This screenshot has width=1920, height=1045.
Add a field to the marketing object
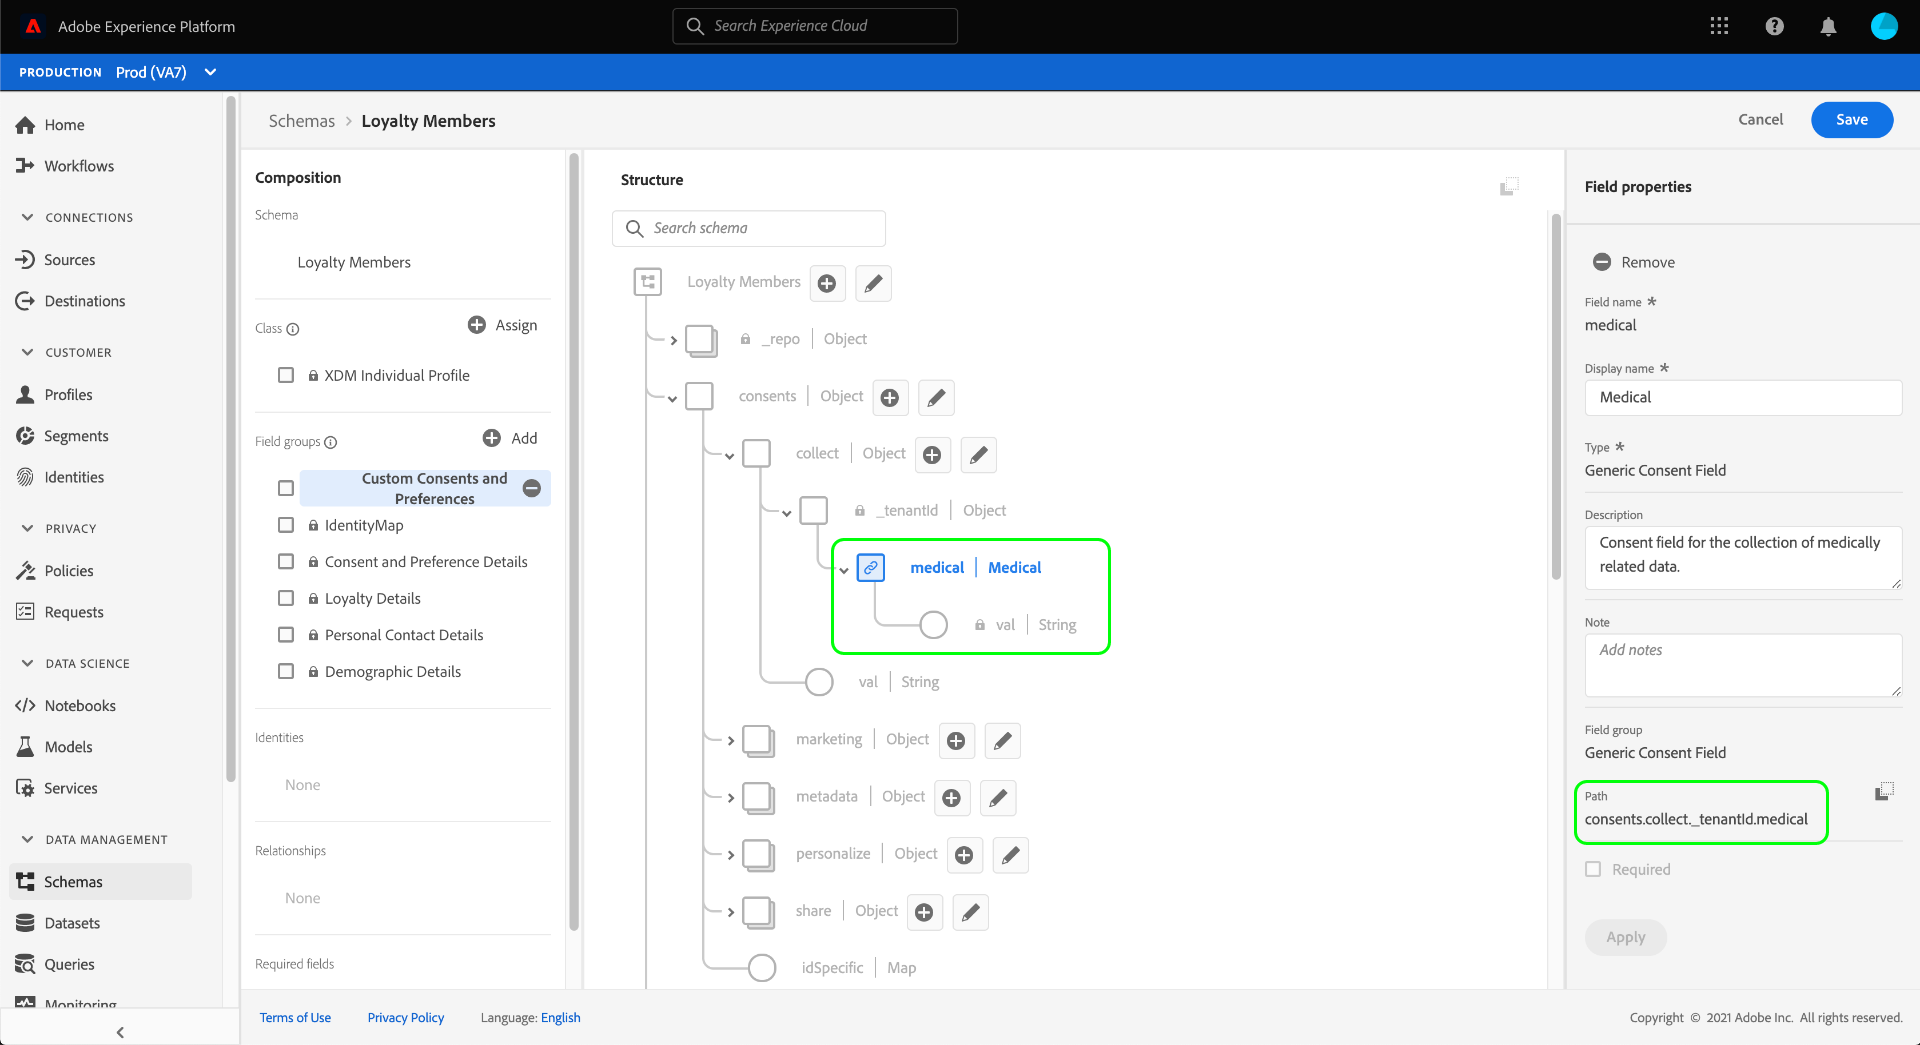pyautogui.click(x=956, y=740)
